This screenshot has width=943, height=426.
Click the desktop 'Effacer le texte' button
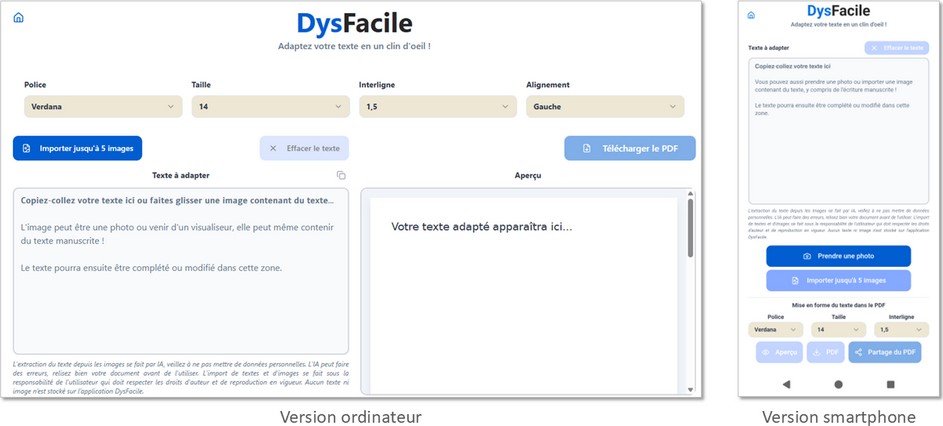(304, 148)
